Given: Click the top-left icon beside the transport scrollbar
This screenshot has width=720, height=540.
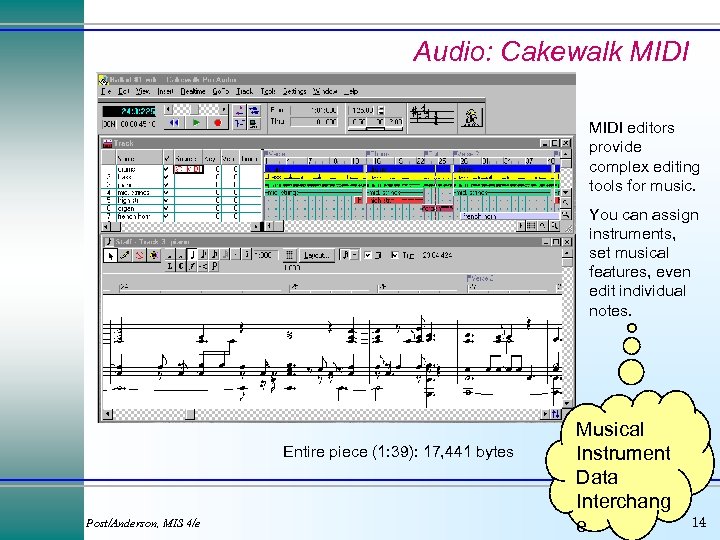Looking at the screenshot, I should (x=239, y=110).
